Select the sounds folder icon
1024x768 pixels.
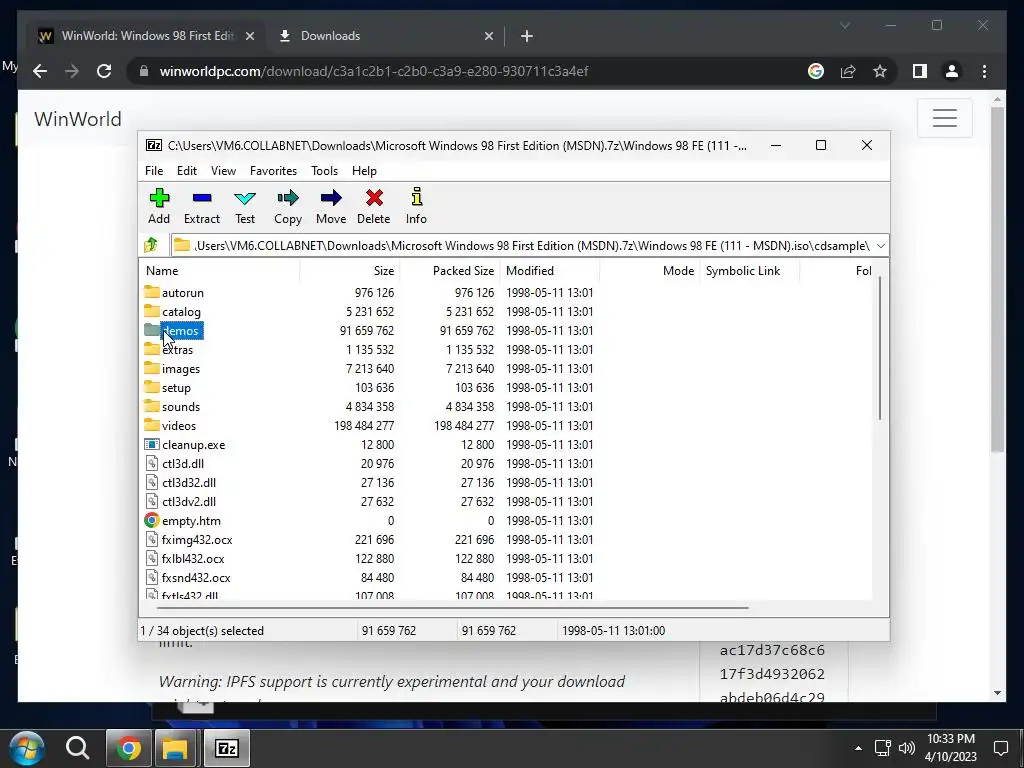click(152, 405)
